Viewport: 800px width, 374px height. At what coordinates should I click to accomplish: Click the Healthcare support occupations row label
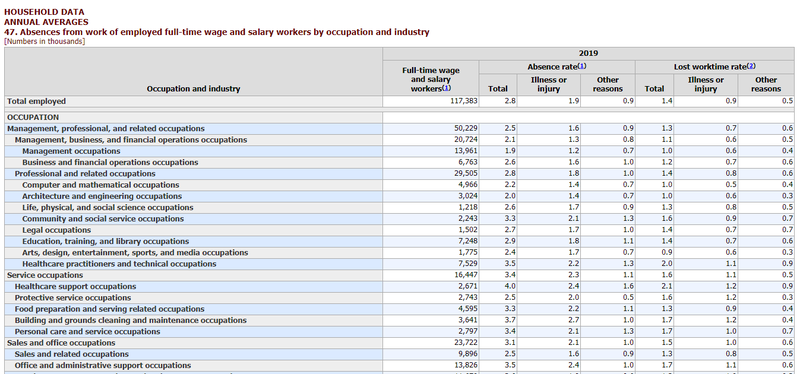coord(76,286)
